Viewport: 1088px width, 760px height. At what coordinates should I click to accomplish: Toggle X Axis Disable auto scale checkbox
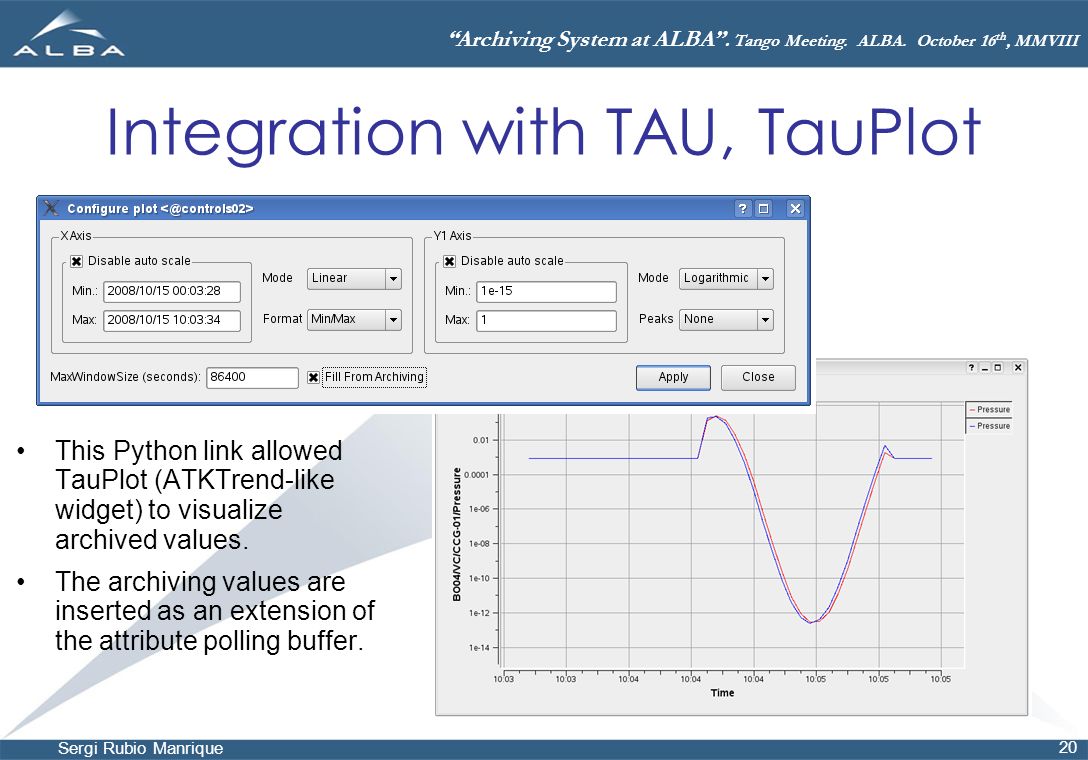click(x=77, y=262)
